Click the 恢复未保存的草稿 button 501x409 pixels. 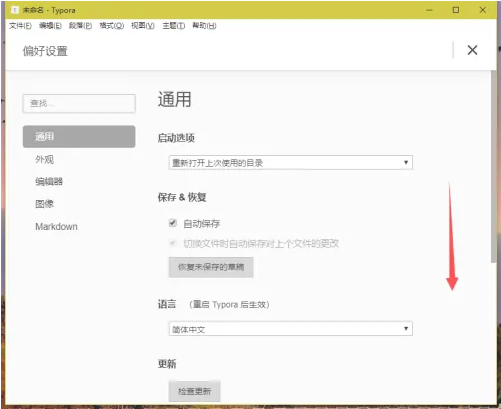click(211, 267)
